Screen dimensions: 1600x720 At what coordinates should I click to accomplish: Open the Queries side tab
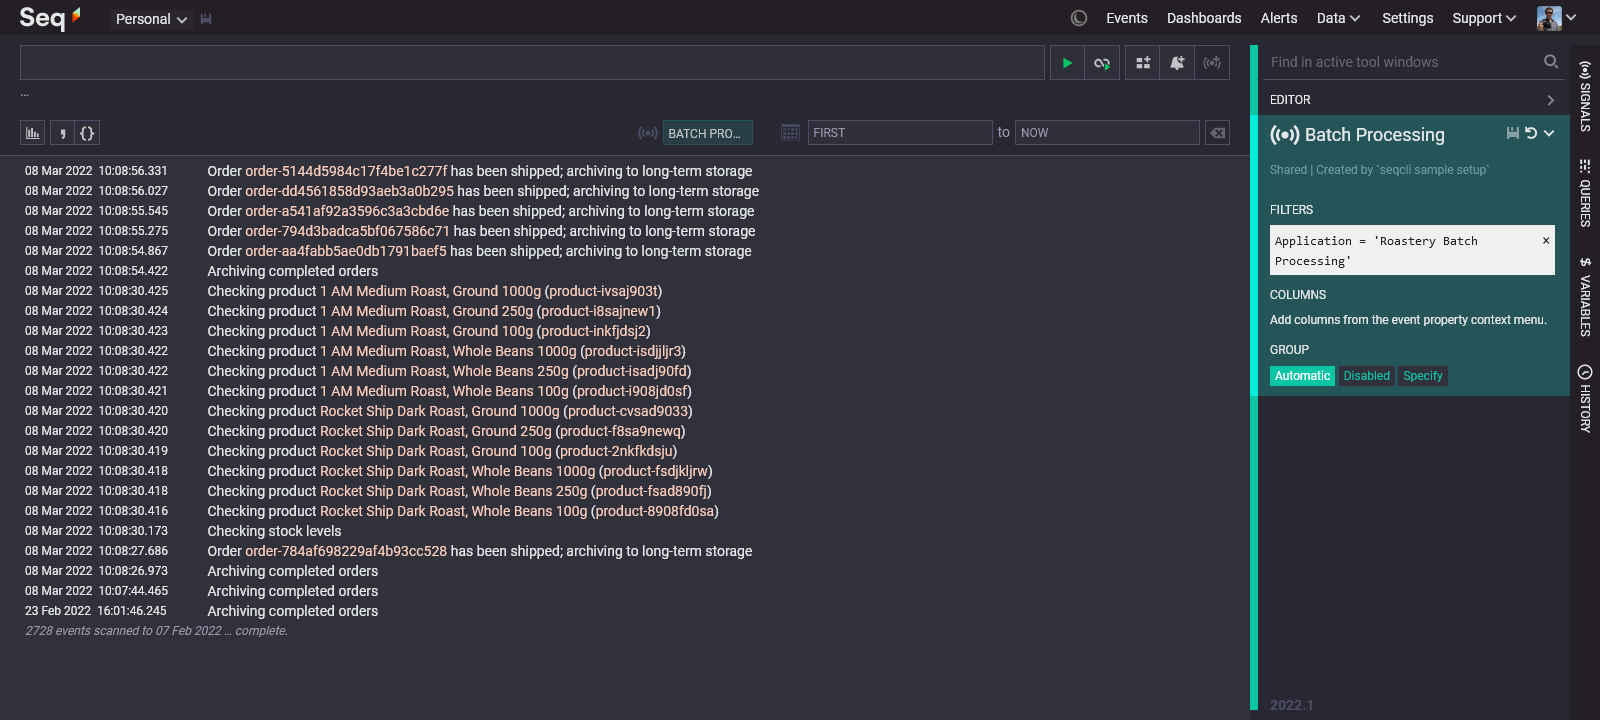1585,192
